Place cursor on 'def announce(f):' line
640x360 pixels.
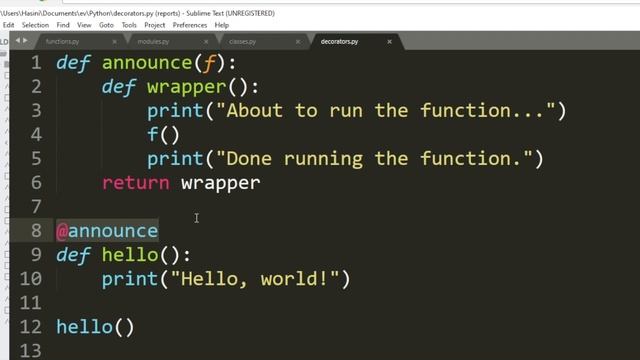click(x=146, y=63)
